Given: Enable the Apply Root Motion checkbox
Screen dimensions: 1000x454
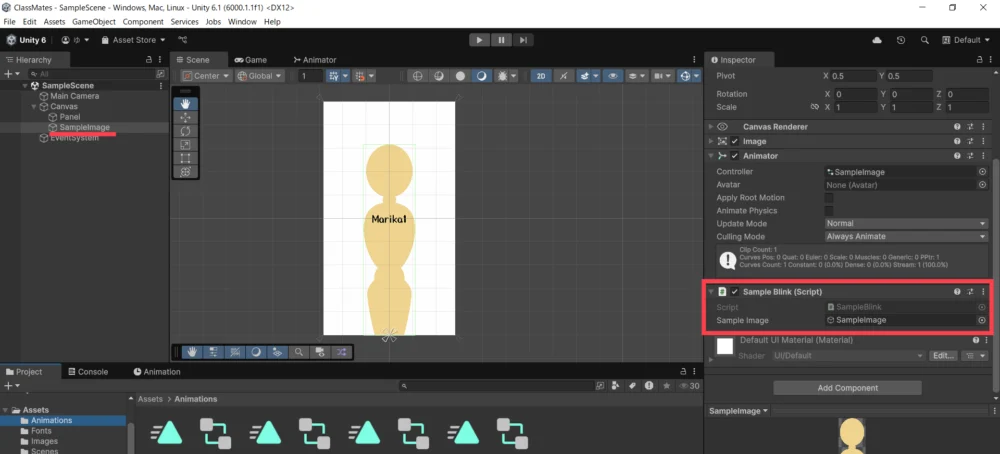Looking at the screenshot, I should point(829,198).
